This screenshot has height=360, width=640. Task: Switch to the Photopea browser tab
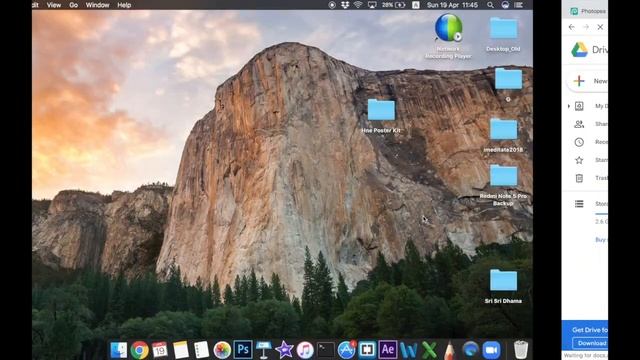pyautogui.click(x=588, y=11)
